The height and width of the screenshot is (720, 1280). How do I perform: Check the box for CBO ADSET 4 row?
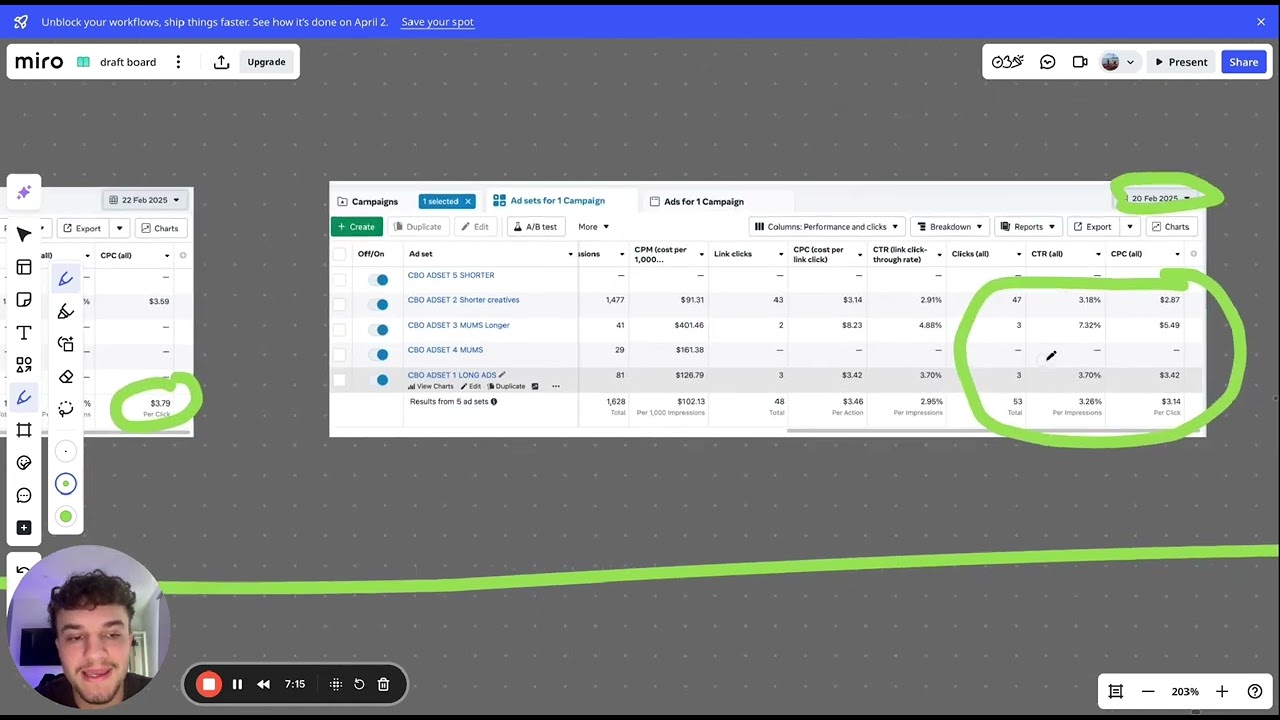[340, 354]
